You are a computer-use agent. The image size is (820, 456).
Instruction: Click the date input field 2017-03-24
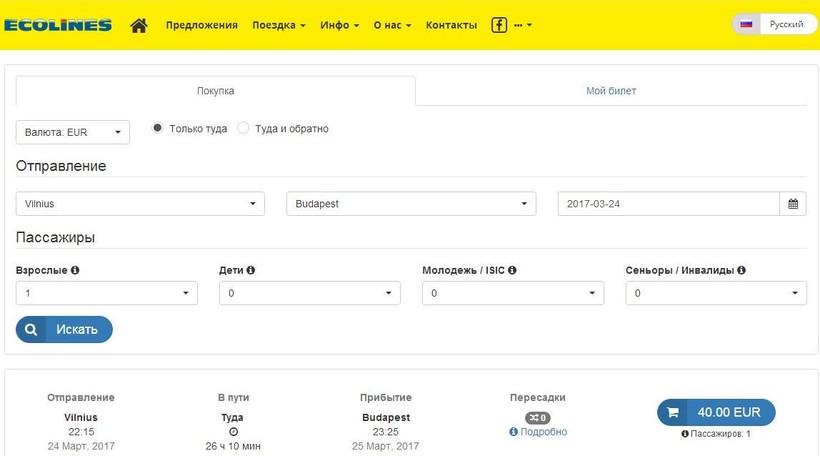click(667, 204)
